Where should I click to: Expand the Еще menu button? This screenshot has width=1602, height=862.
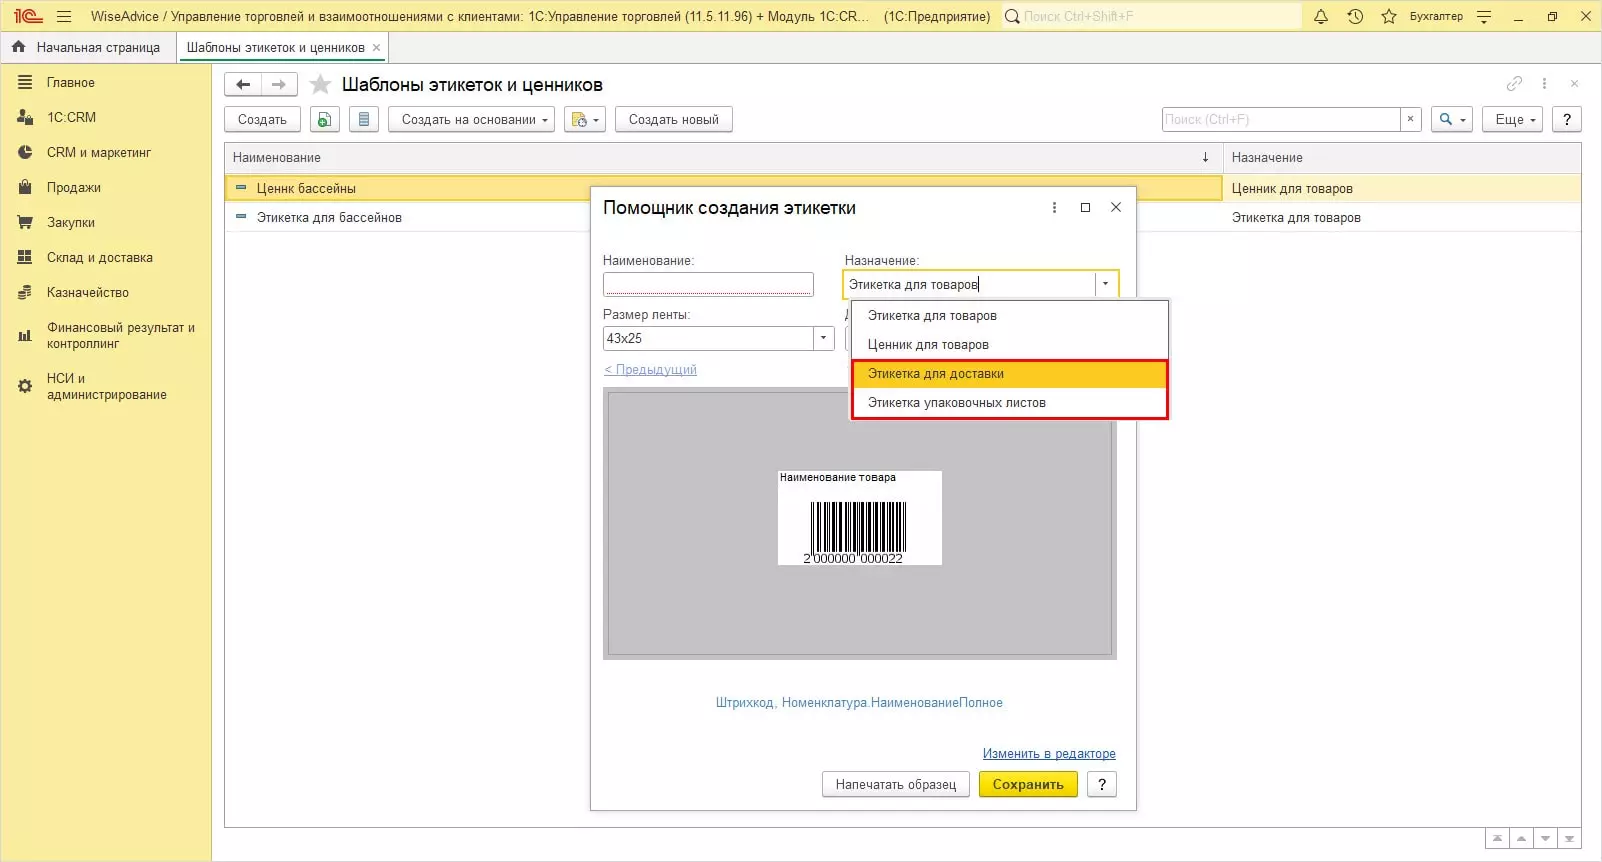(x=1513, y=119)
